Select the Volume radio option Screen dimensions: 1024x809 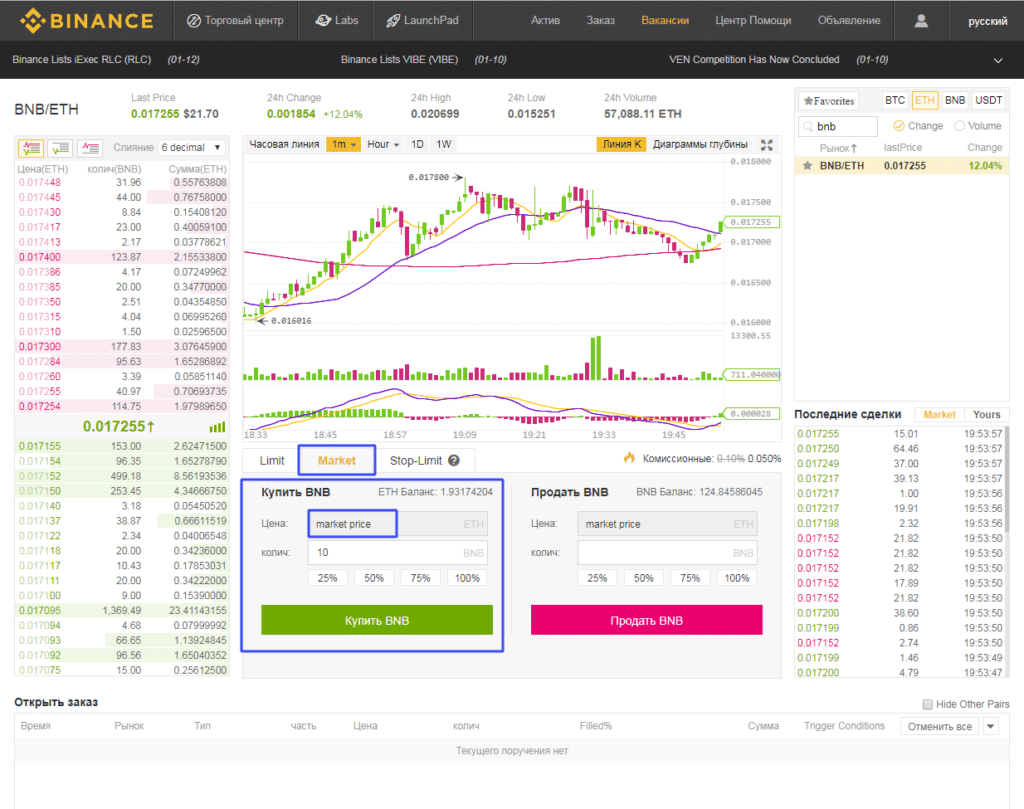tap(959, 126)
